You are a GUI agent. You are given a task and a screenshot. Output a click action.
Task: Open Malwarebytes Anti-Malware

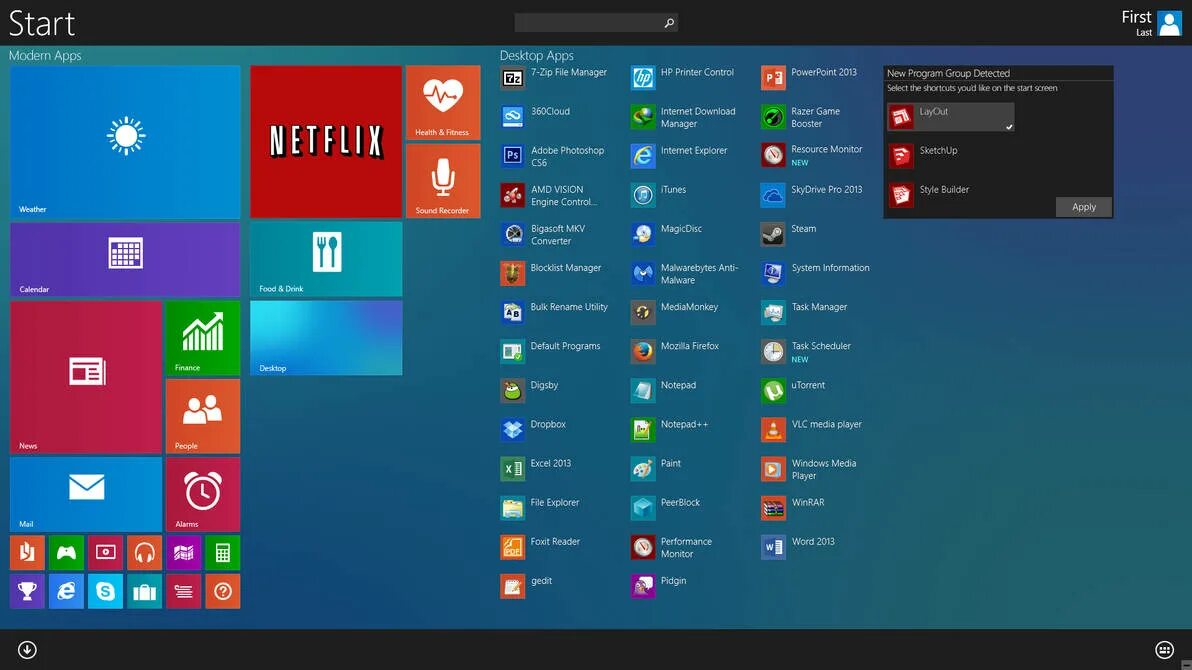tap(686, 274)
